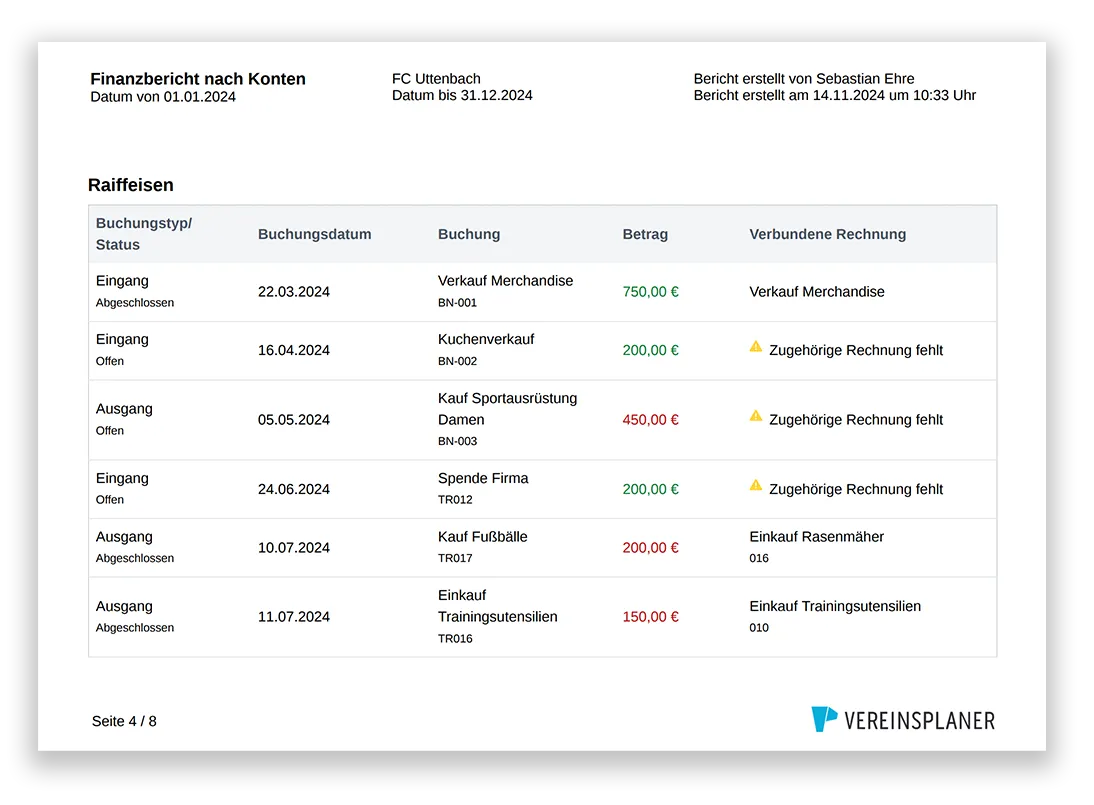This screenshot has width=1094, height=805.
Task: Open linked invoice Einkauf Rasenmäher 016
Action: pos(816,548)
